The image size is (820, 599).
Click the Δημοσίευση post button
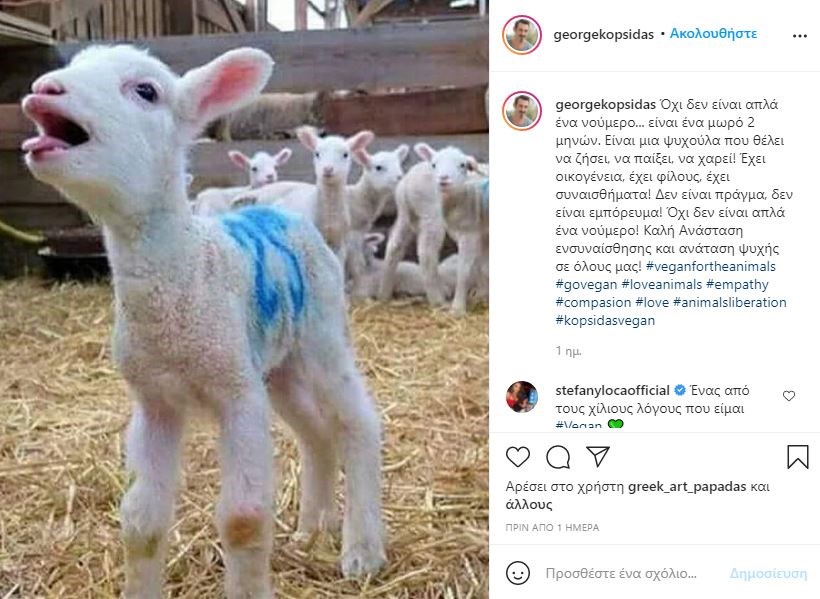pyautogui.click(x=768, y=573)
